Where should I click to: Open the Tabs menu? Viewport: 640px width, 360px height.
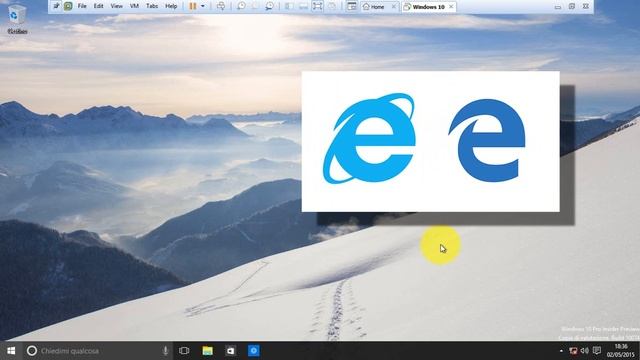click(152, 6)
